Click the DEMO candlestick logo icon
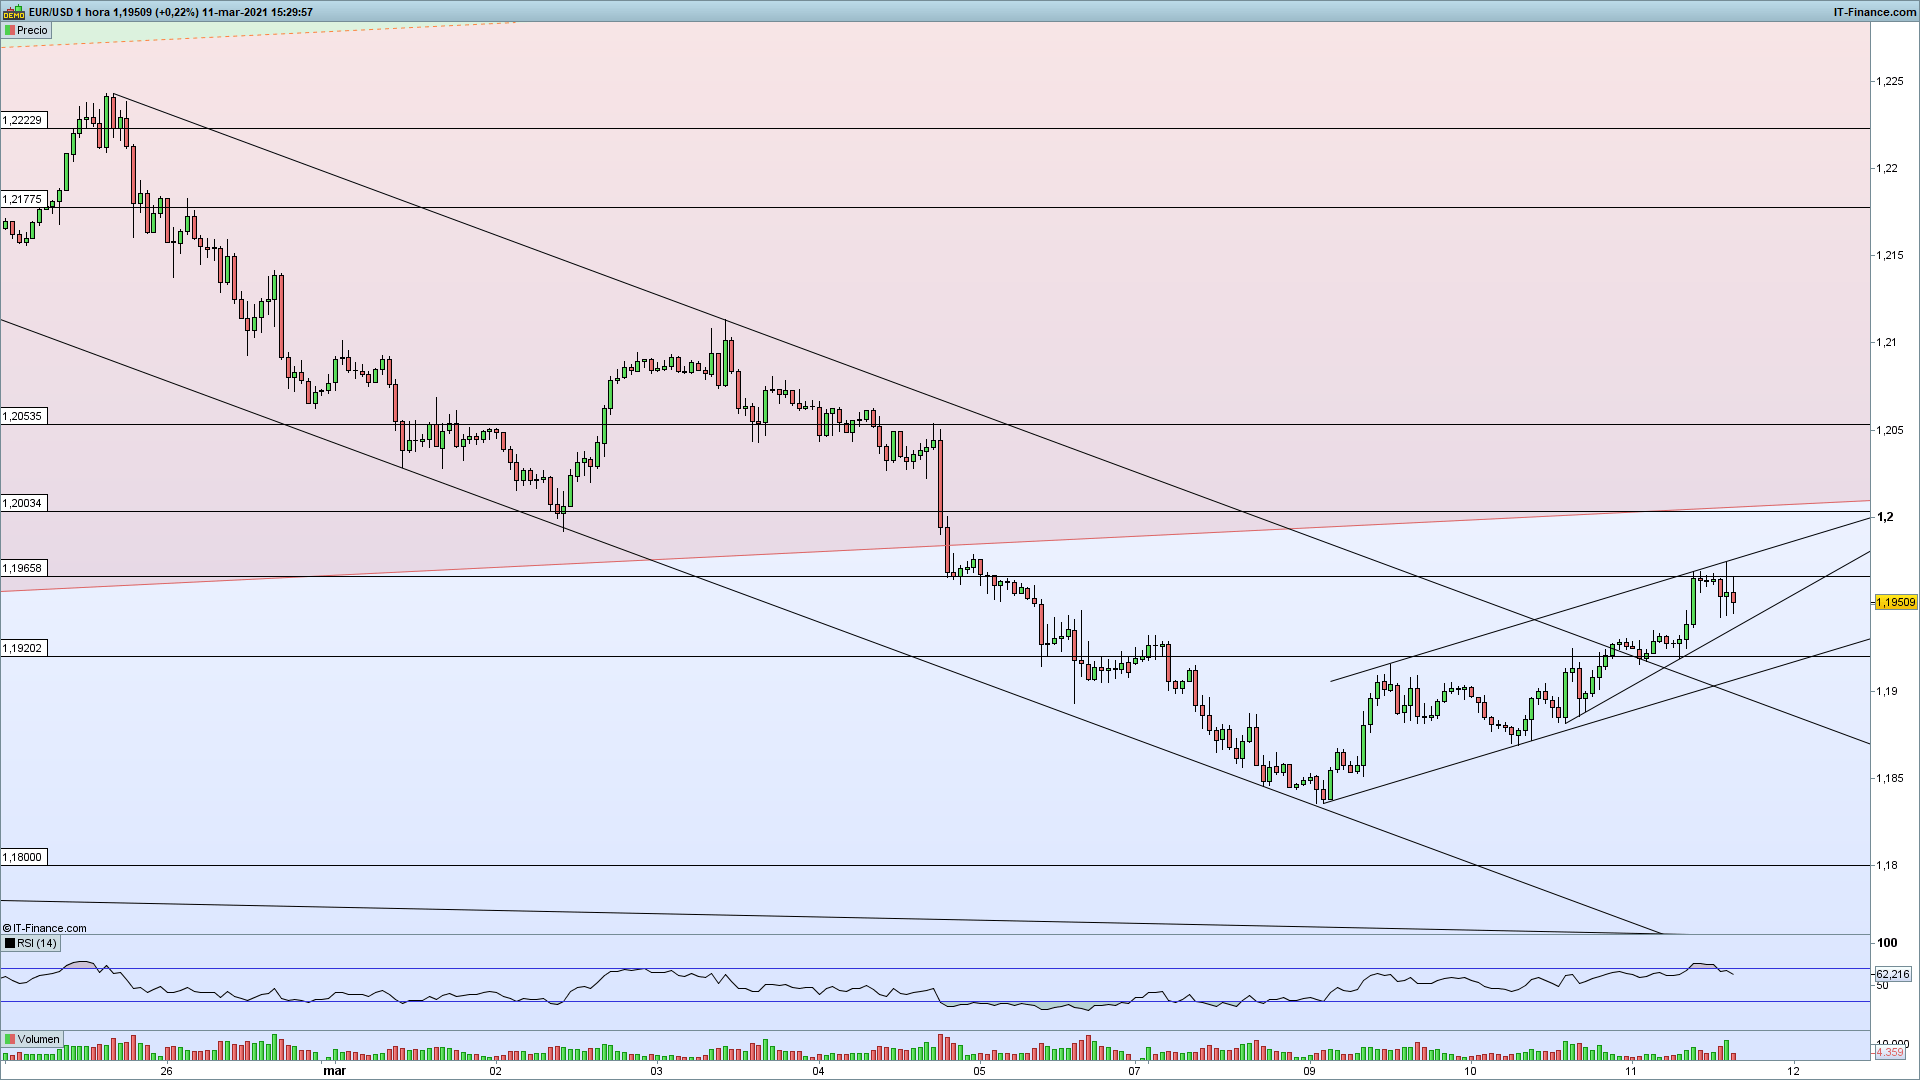The width and height of the screenshot is (1920, 1080). (13, 12)
